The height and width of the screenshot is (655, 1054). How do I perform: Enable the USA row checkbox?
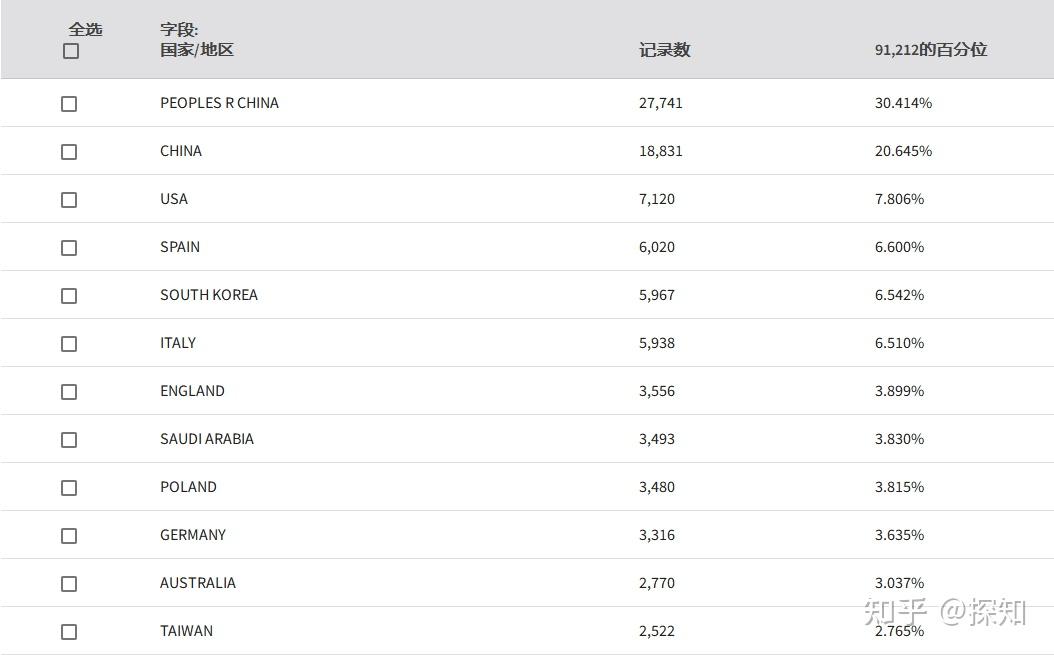pos(69,200)
